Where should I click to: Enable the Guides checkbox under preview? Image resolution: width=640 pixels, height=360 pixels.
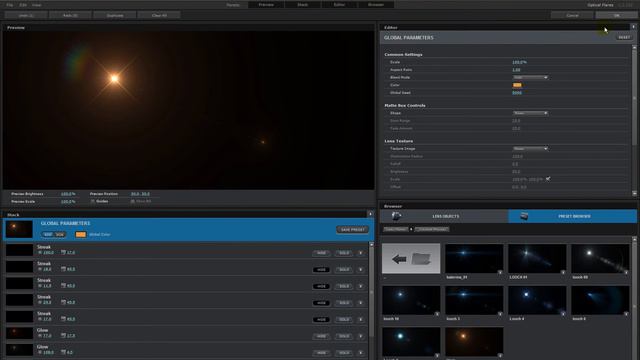coord(93,201)
